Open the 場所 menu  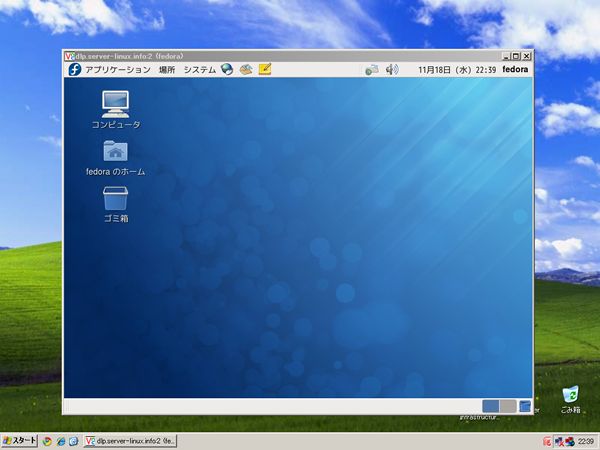coord(167,70)
